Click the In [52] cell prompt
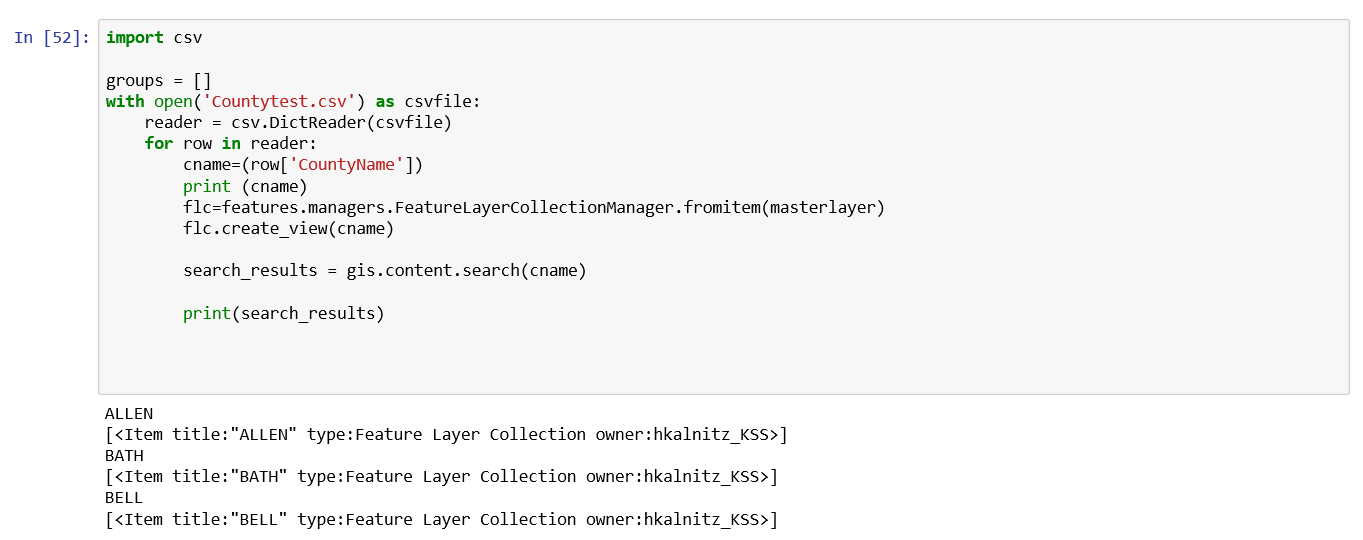The height and width of the screenshot is (540, 1363). pos(52,38)
